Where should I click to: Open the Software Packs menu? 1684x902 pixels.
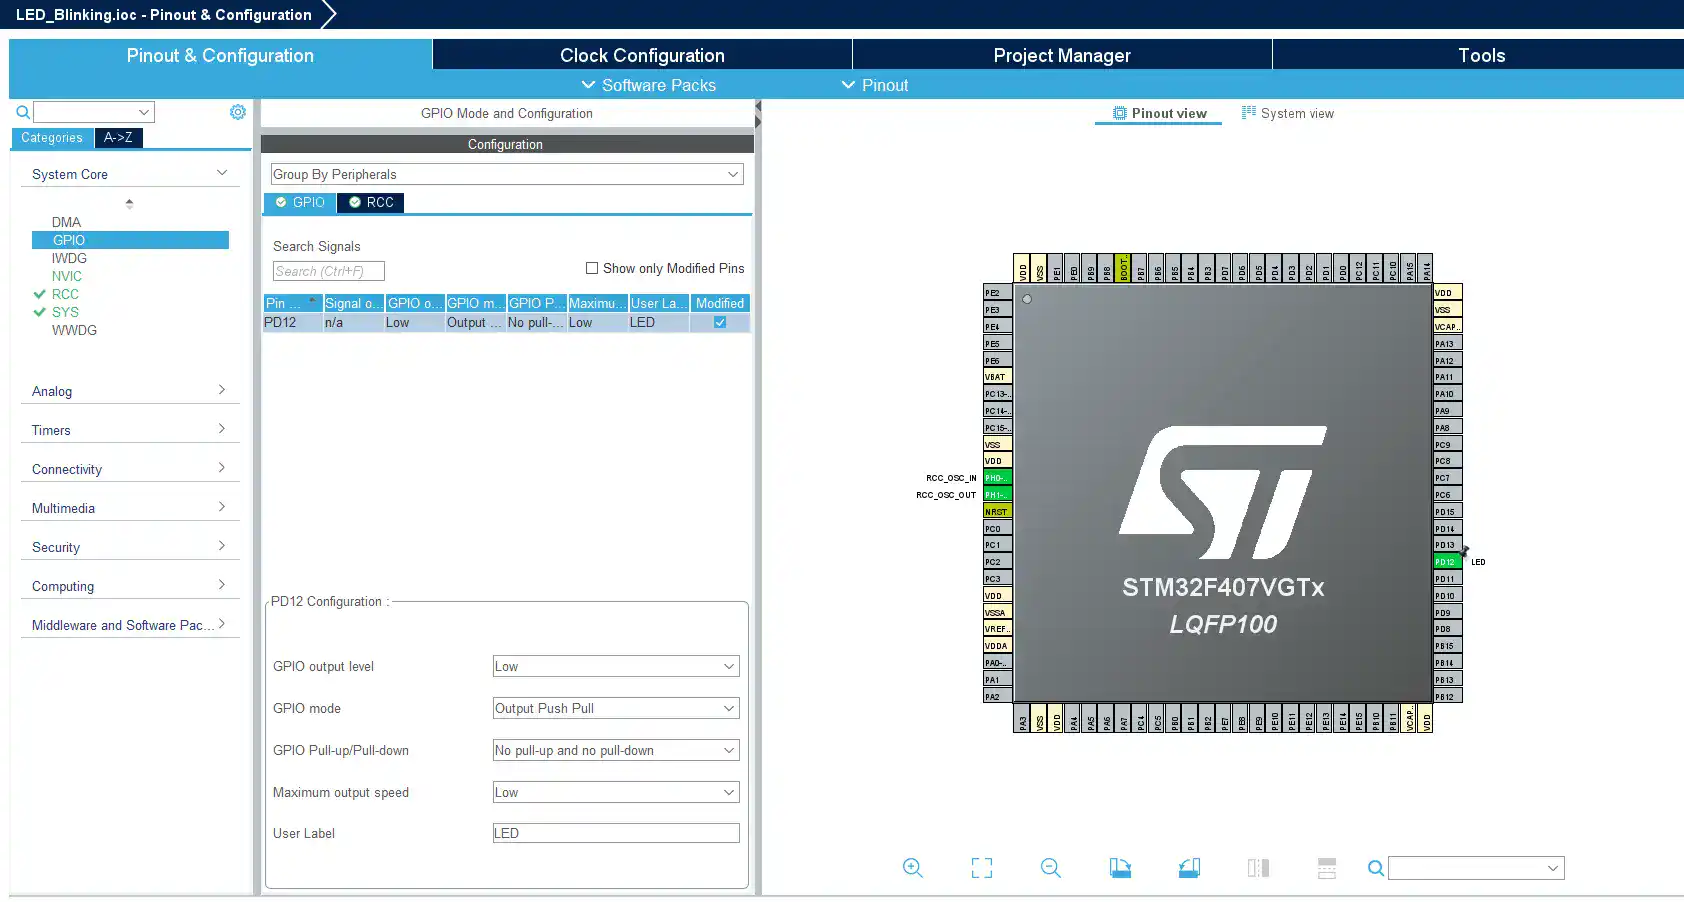649,85
